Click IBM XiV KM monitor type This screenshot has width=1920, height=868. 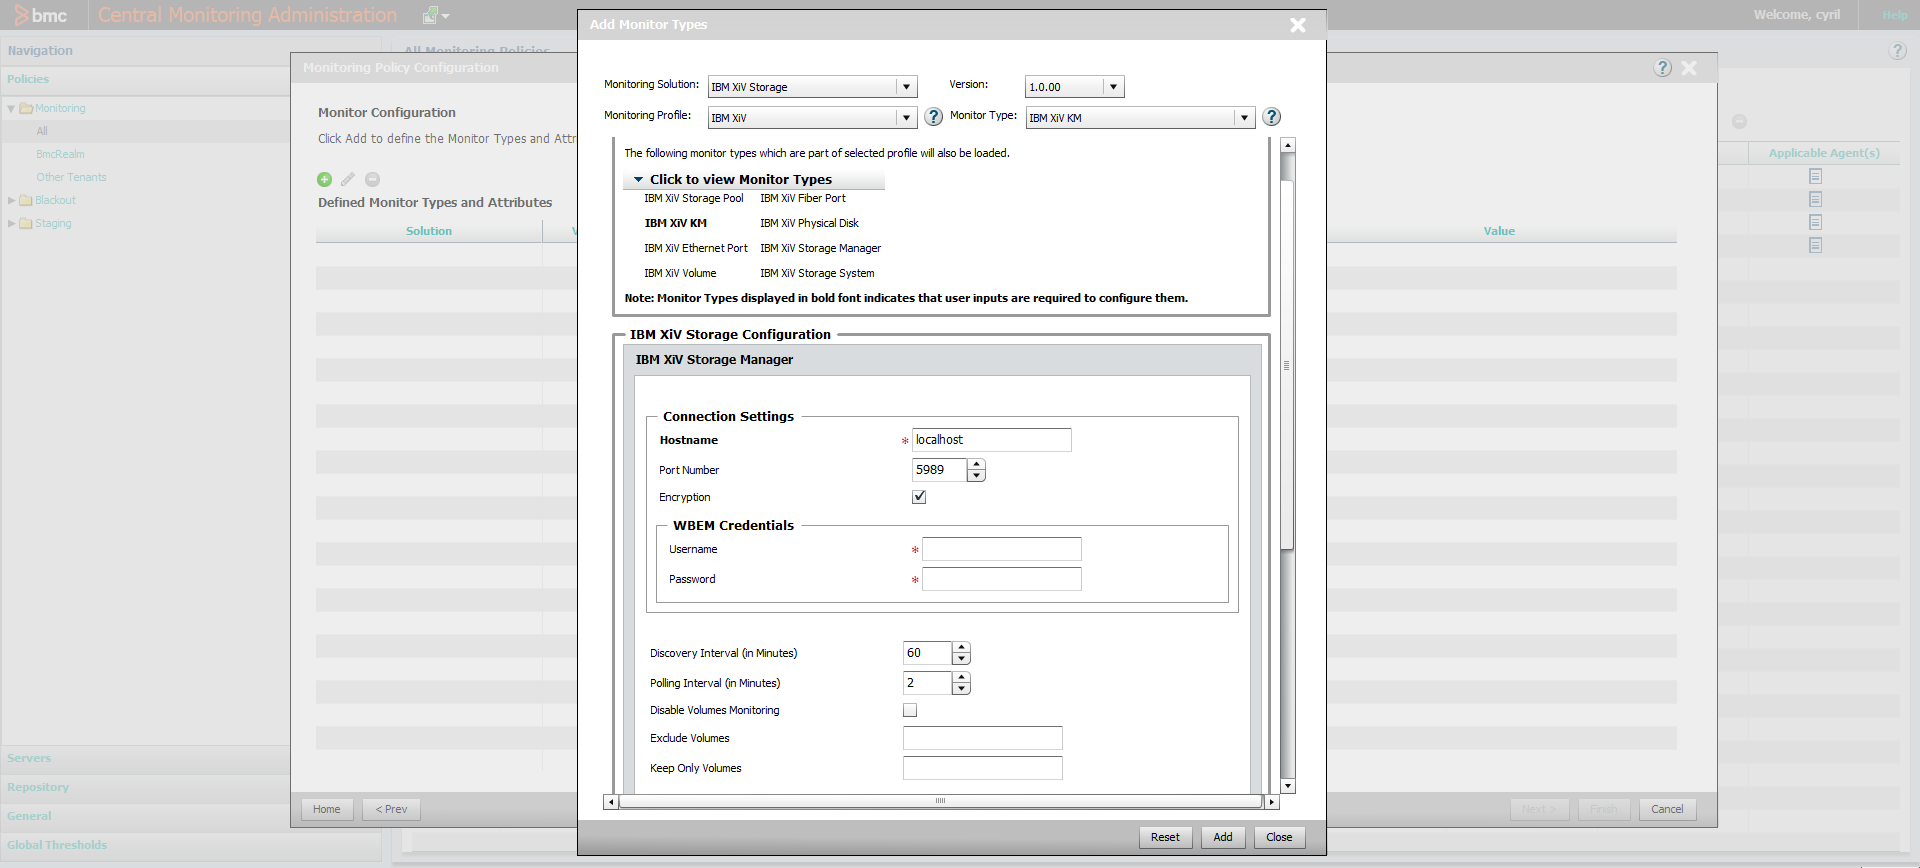tap(676, 223)
